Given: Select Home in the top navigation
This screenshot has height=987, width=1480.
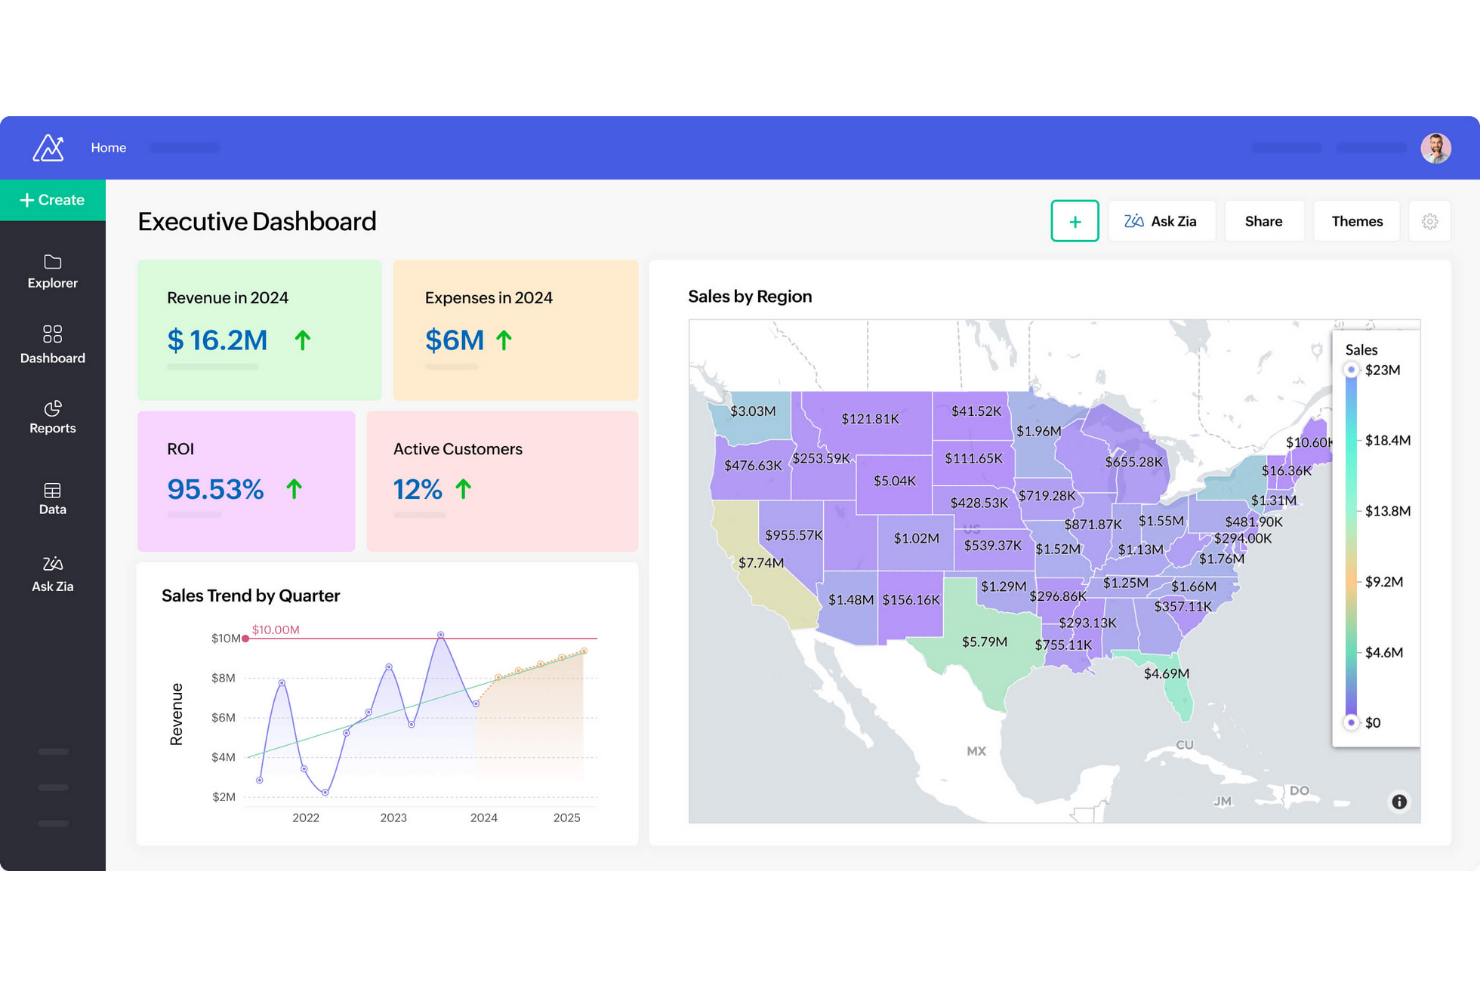Looking at the screenshot, I should point(108,147).
